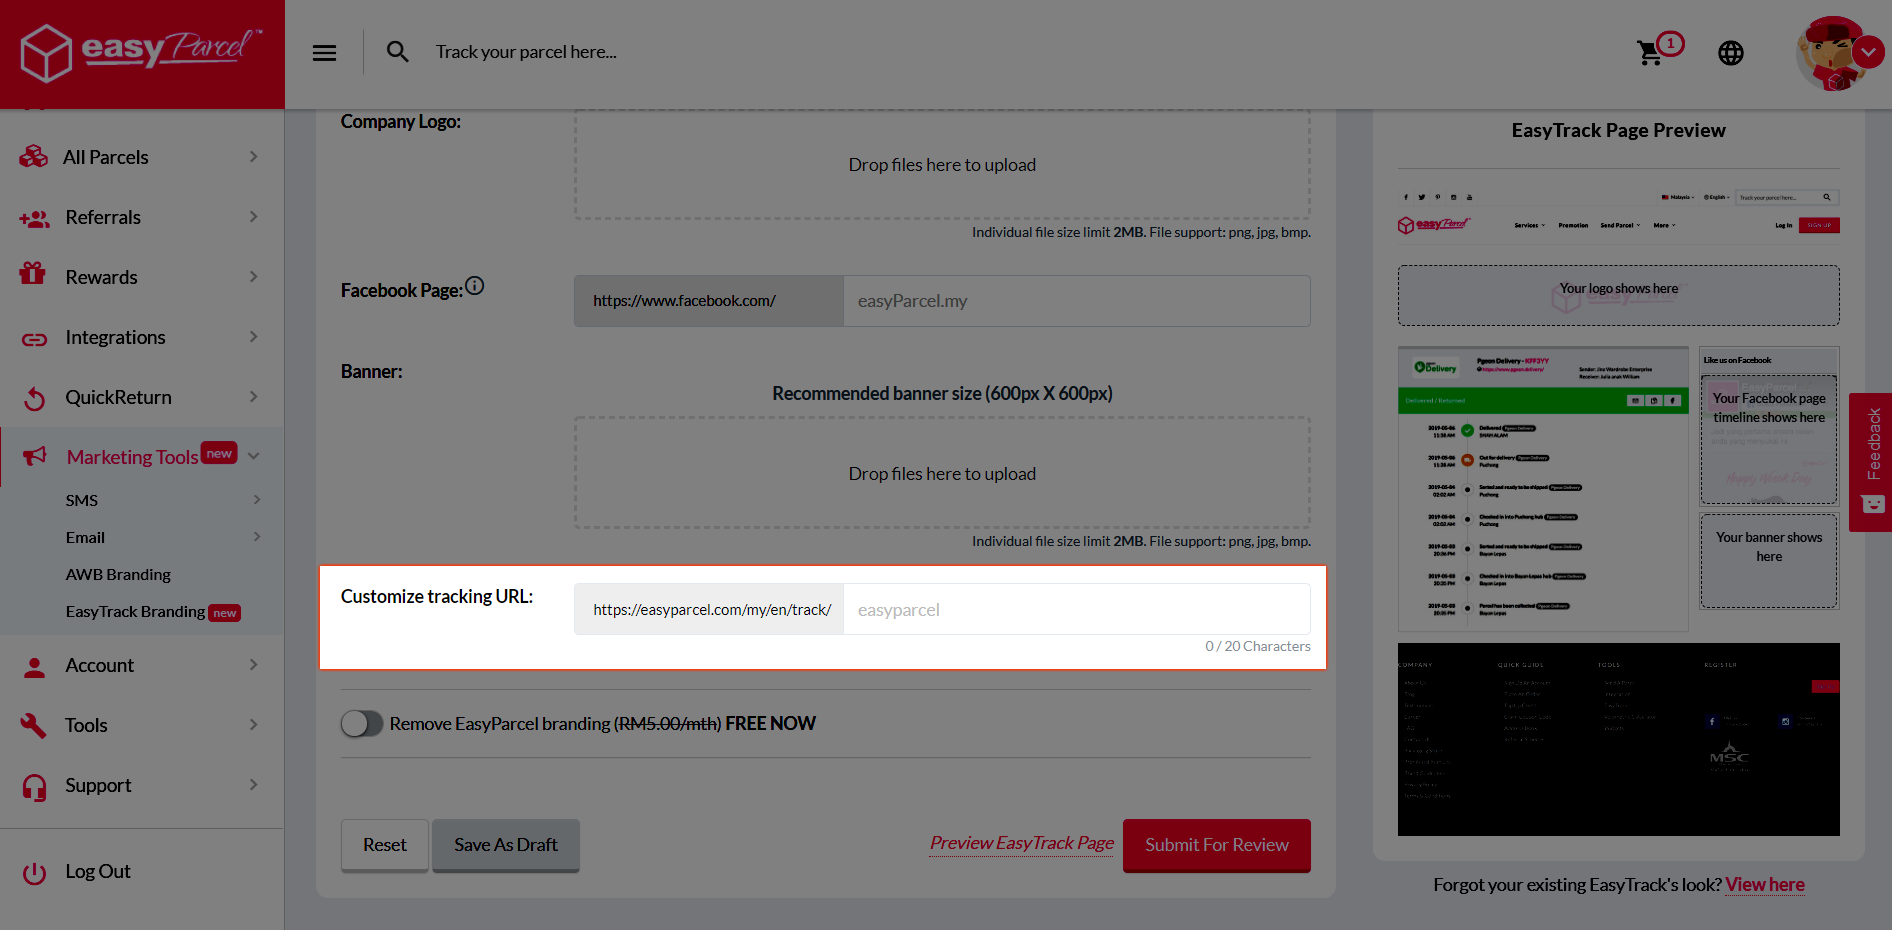Click the View here link
The image size is (1892, 930).
(1765, 885)
